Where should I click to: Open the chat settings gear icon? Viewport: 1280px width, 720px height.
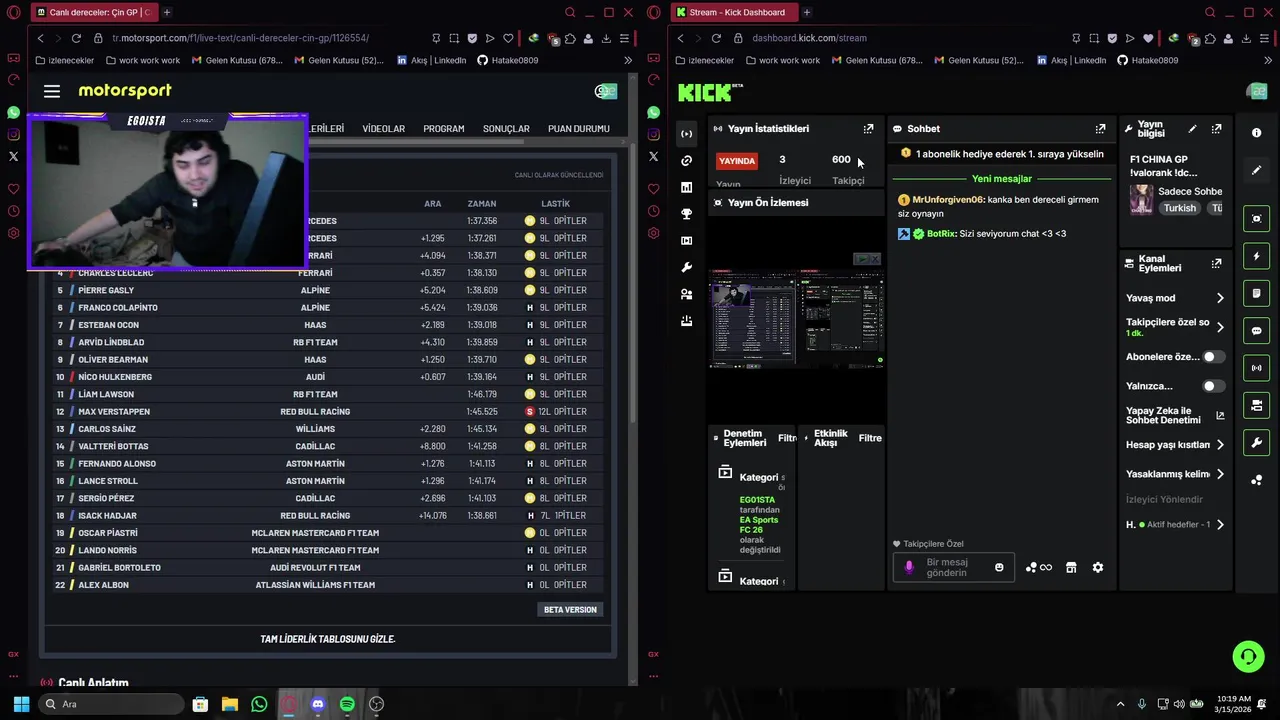coord(1098,568)
